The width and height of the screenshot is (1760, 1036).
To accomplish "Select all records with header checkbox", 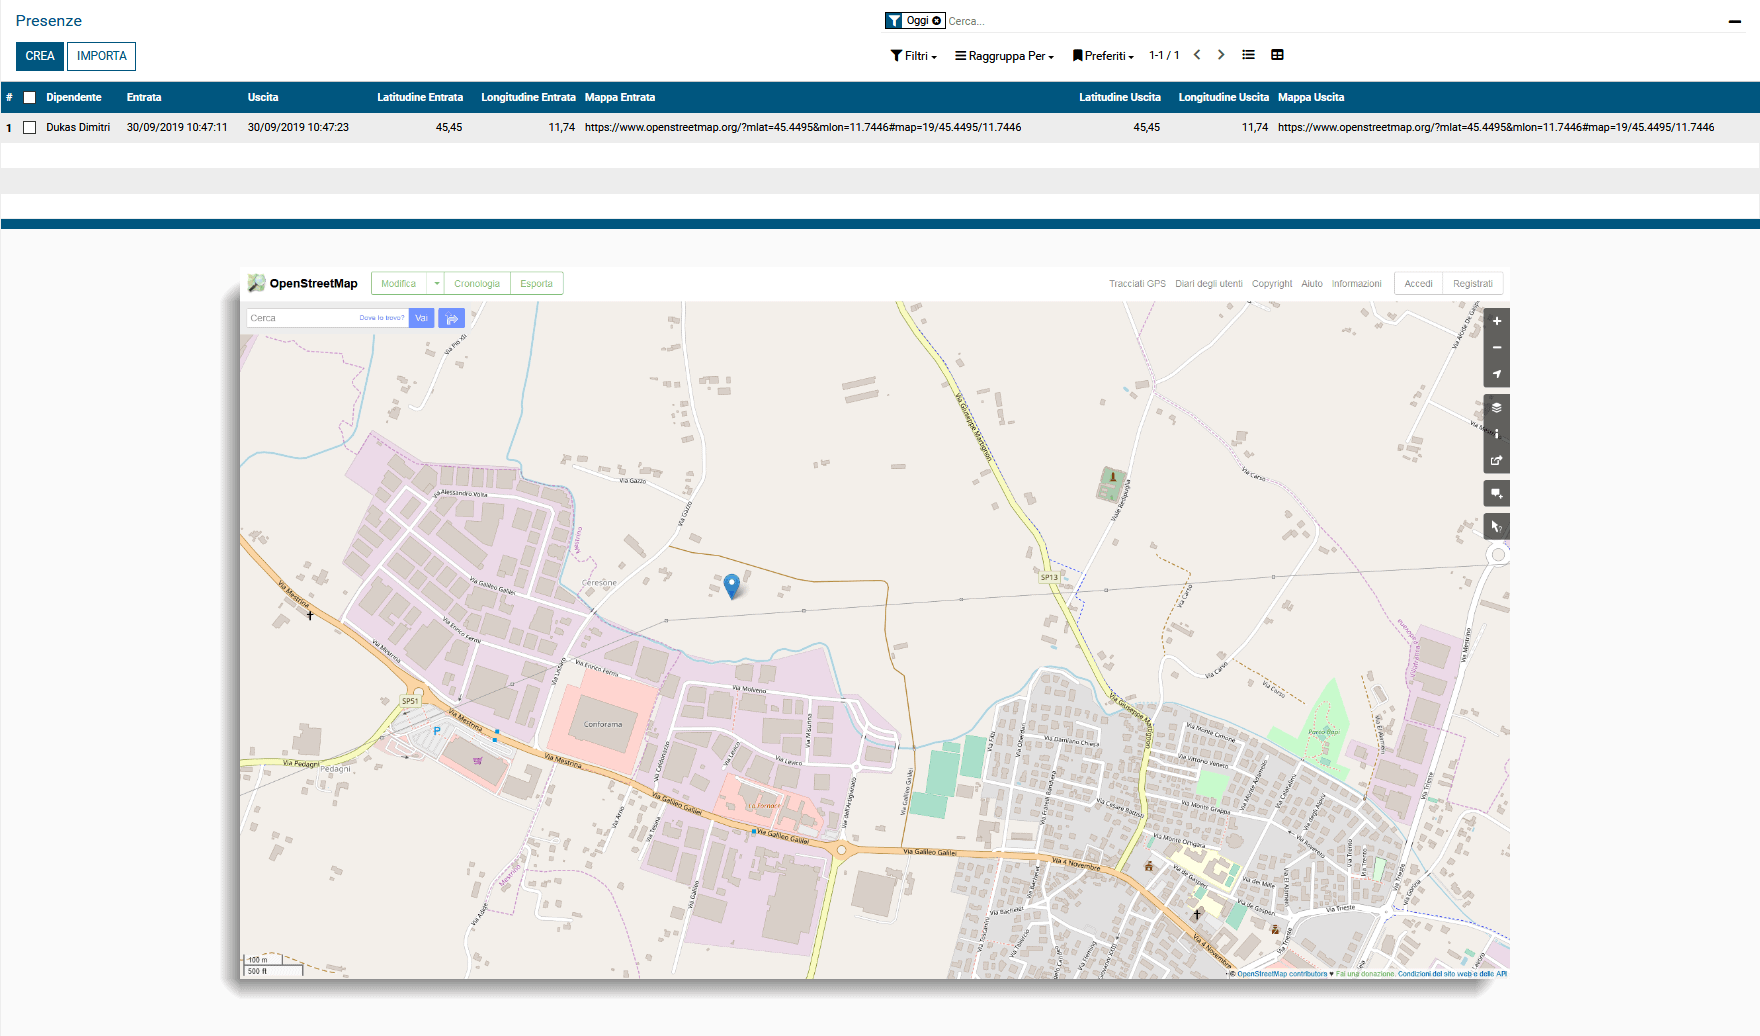I will coord(30,98).
